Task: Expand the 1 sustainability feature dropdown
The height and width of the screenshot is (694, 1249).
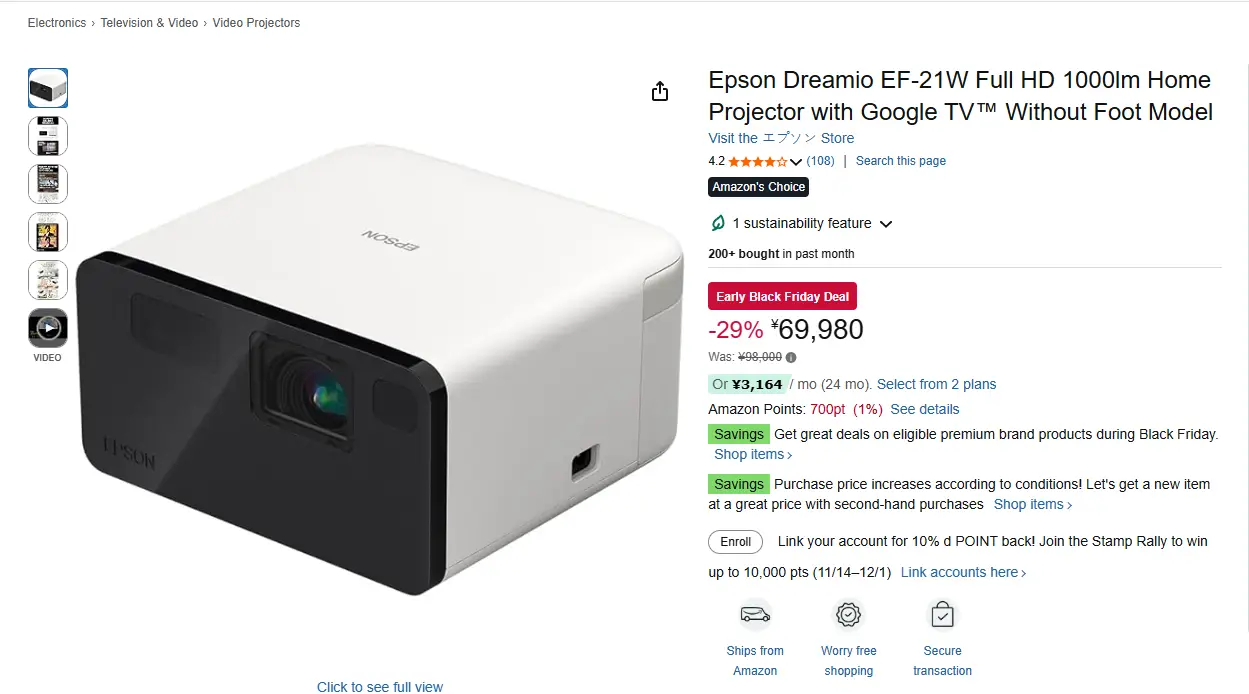Action: [x=885, y=224]
